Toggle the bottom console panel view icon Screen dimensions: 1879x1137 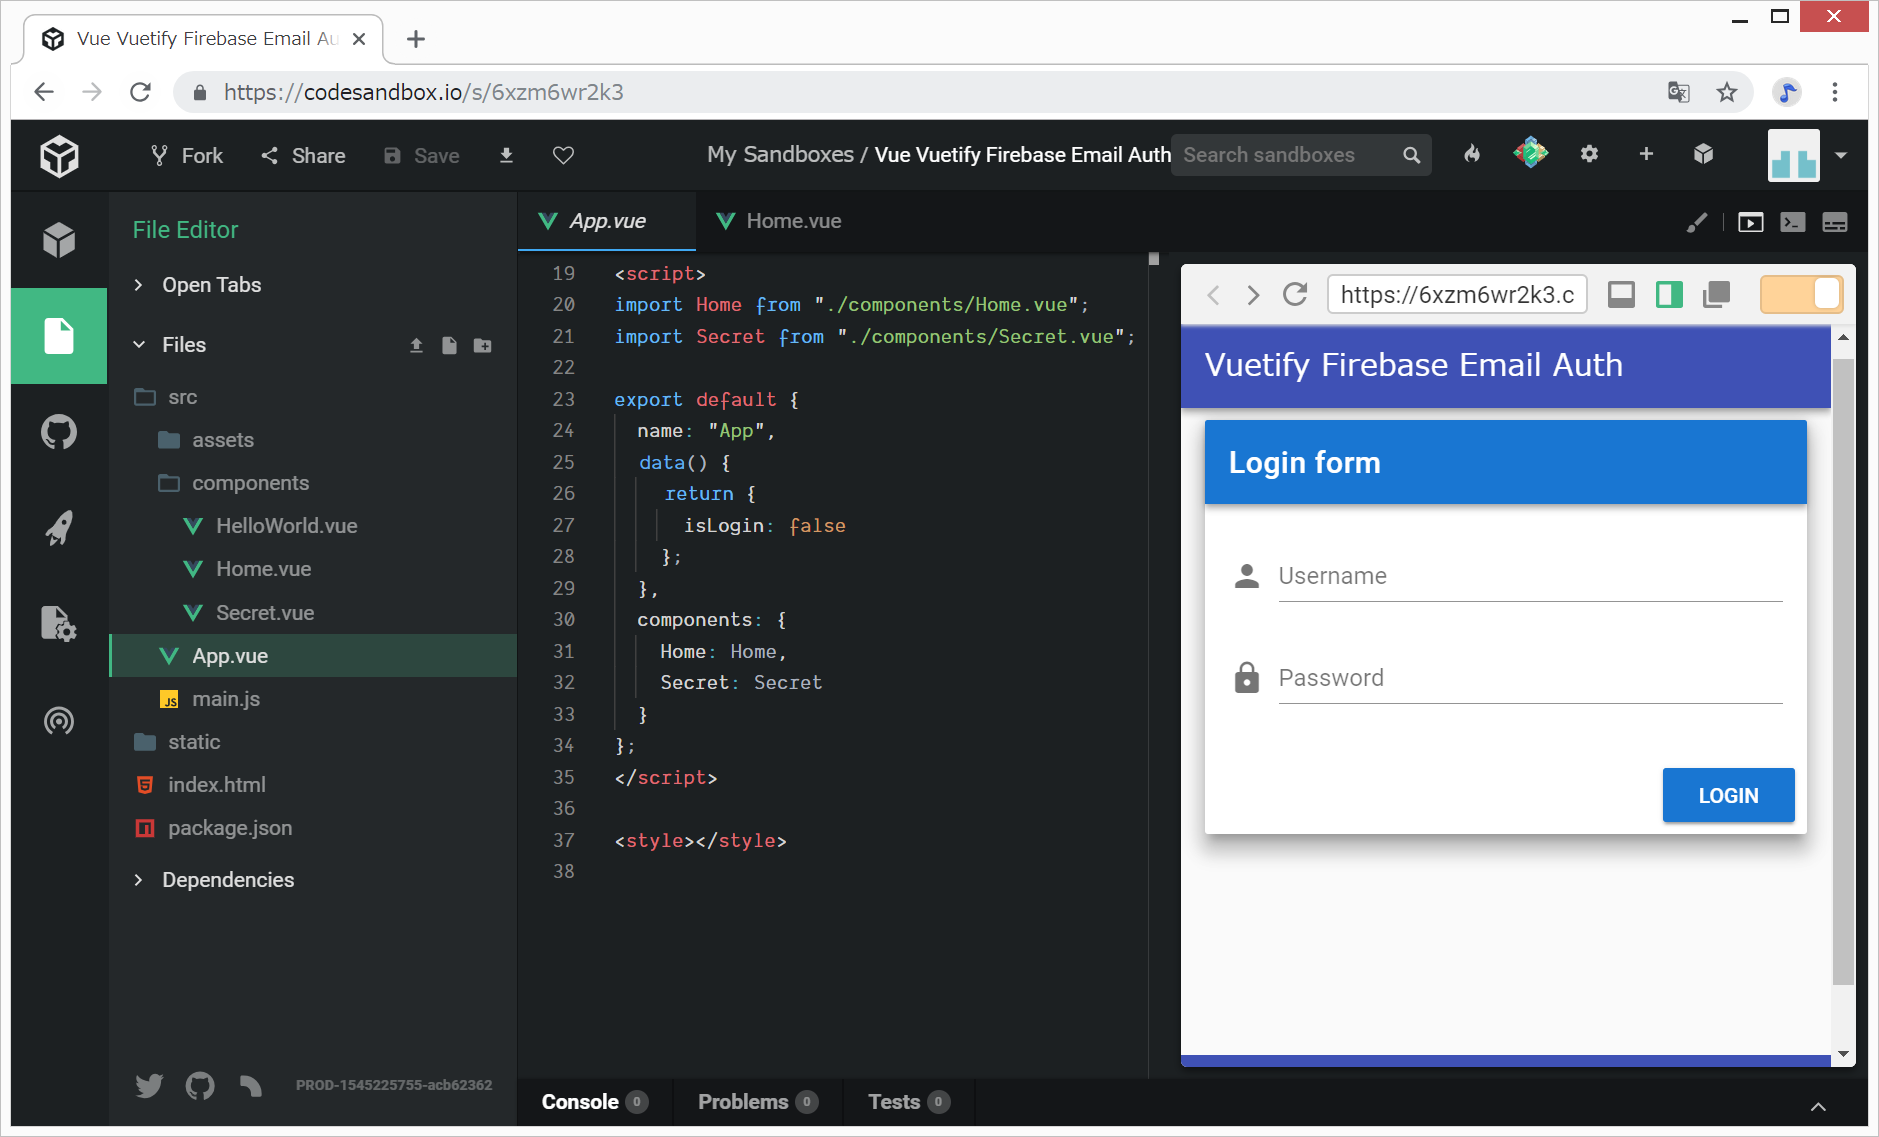tap(1834, 222)
